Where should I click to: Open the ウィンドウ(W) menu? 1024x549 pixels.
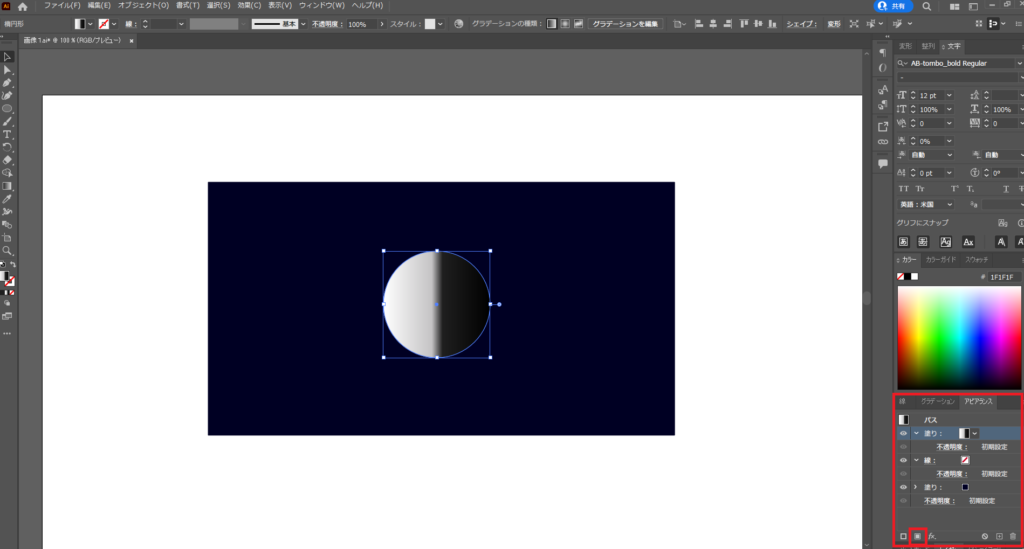coord(321,5)
